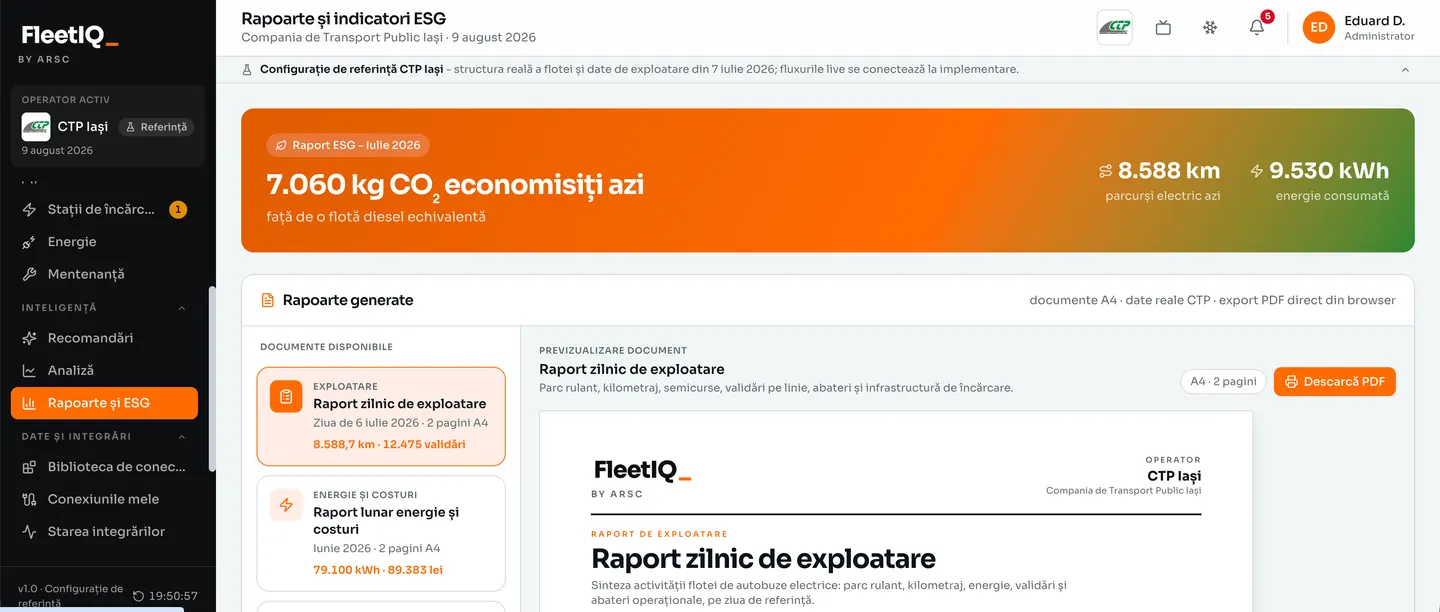This screenshot has width=1440, height=612.
Task: Click the "energie consumată" label
Action: [1332, 196]
